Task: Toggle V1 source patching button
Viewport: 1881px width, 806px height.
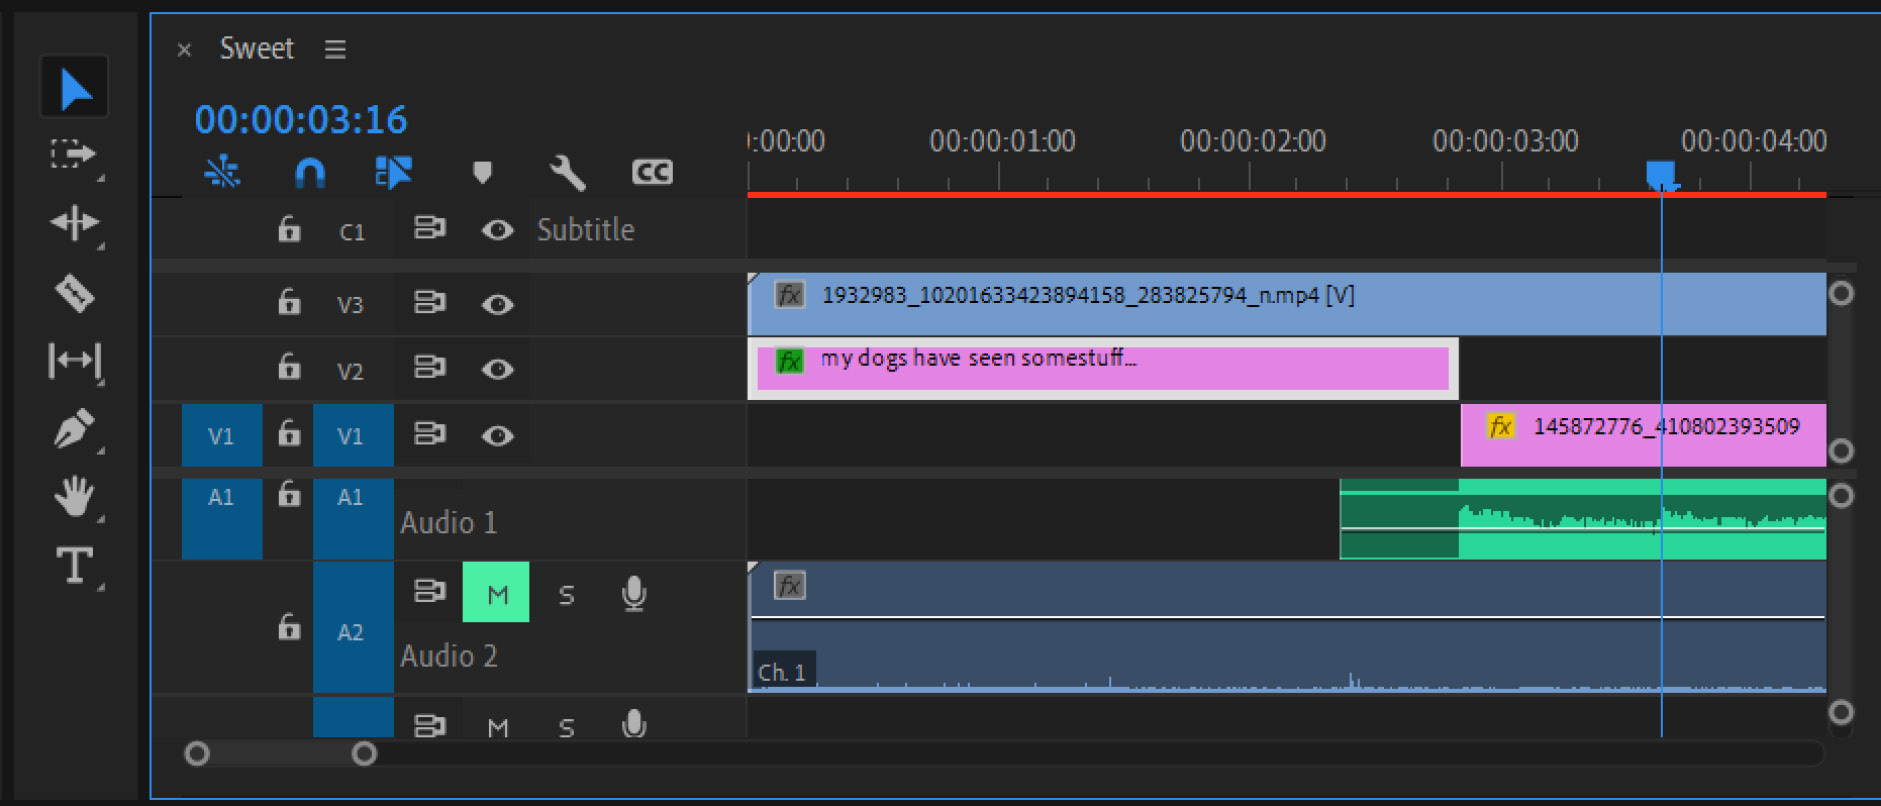Action: click(222, 435)
